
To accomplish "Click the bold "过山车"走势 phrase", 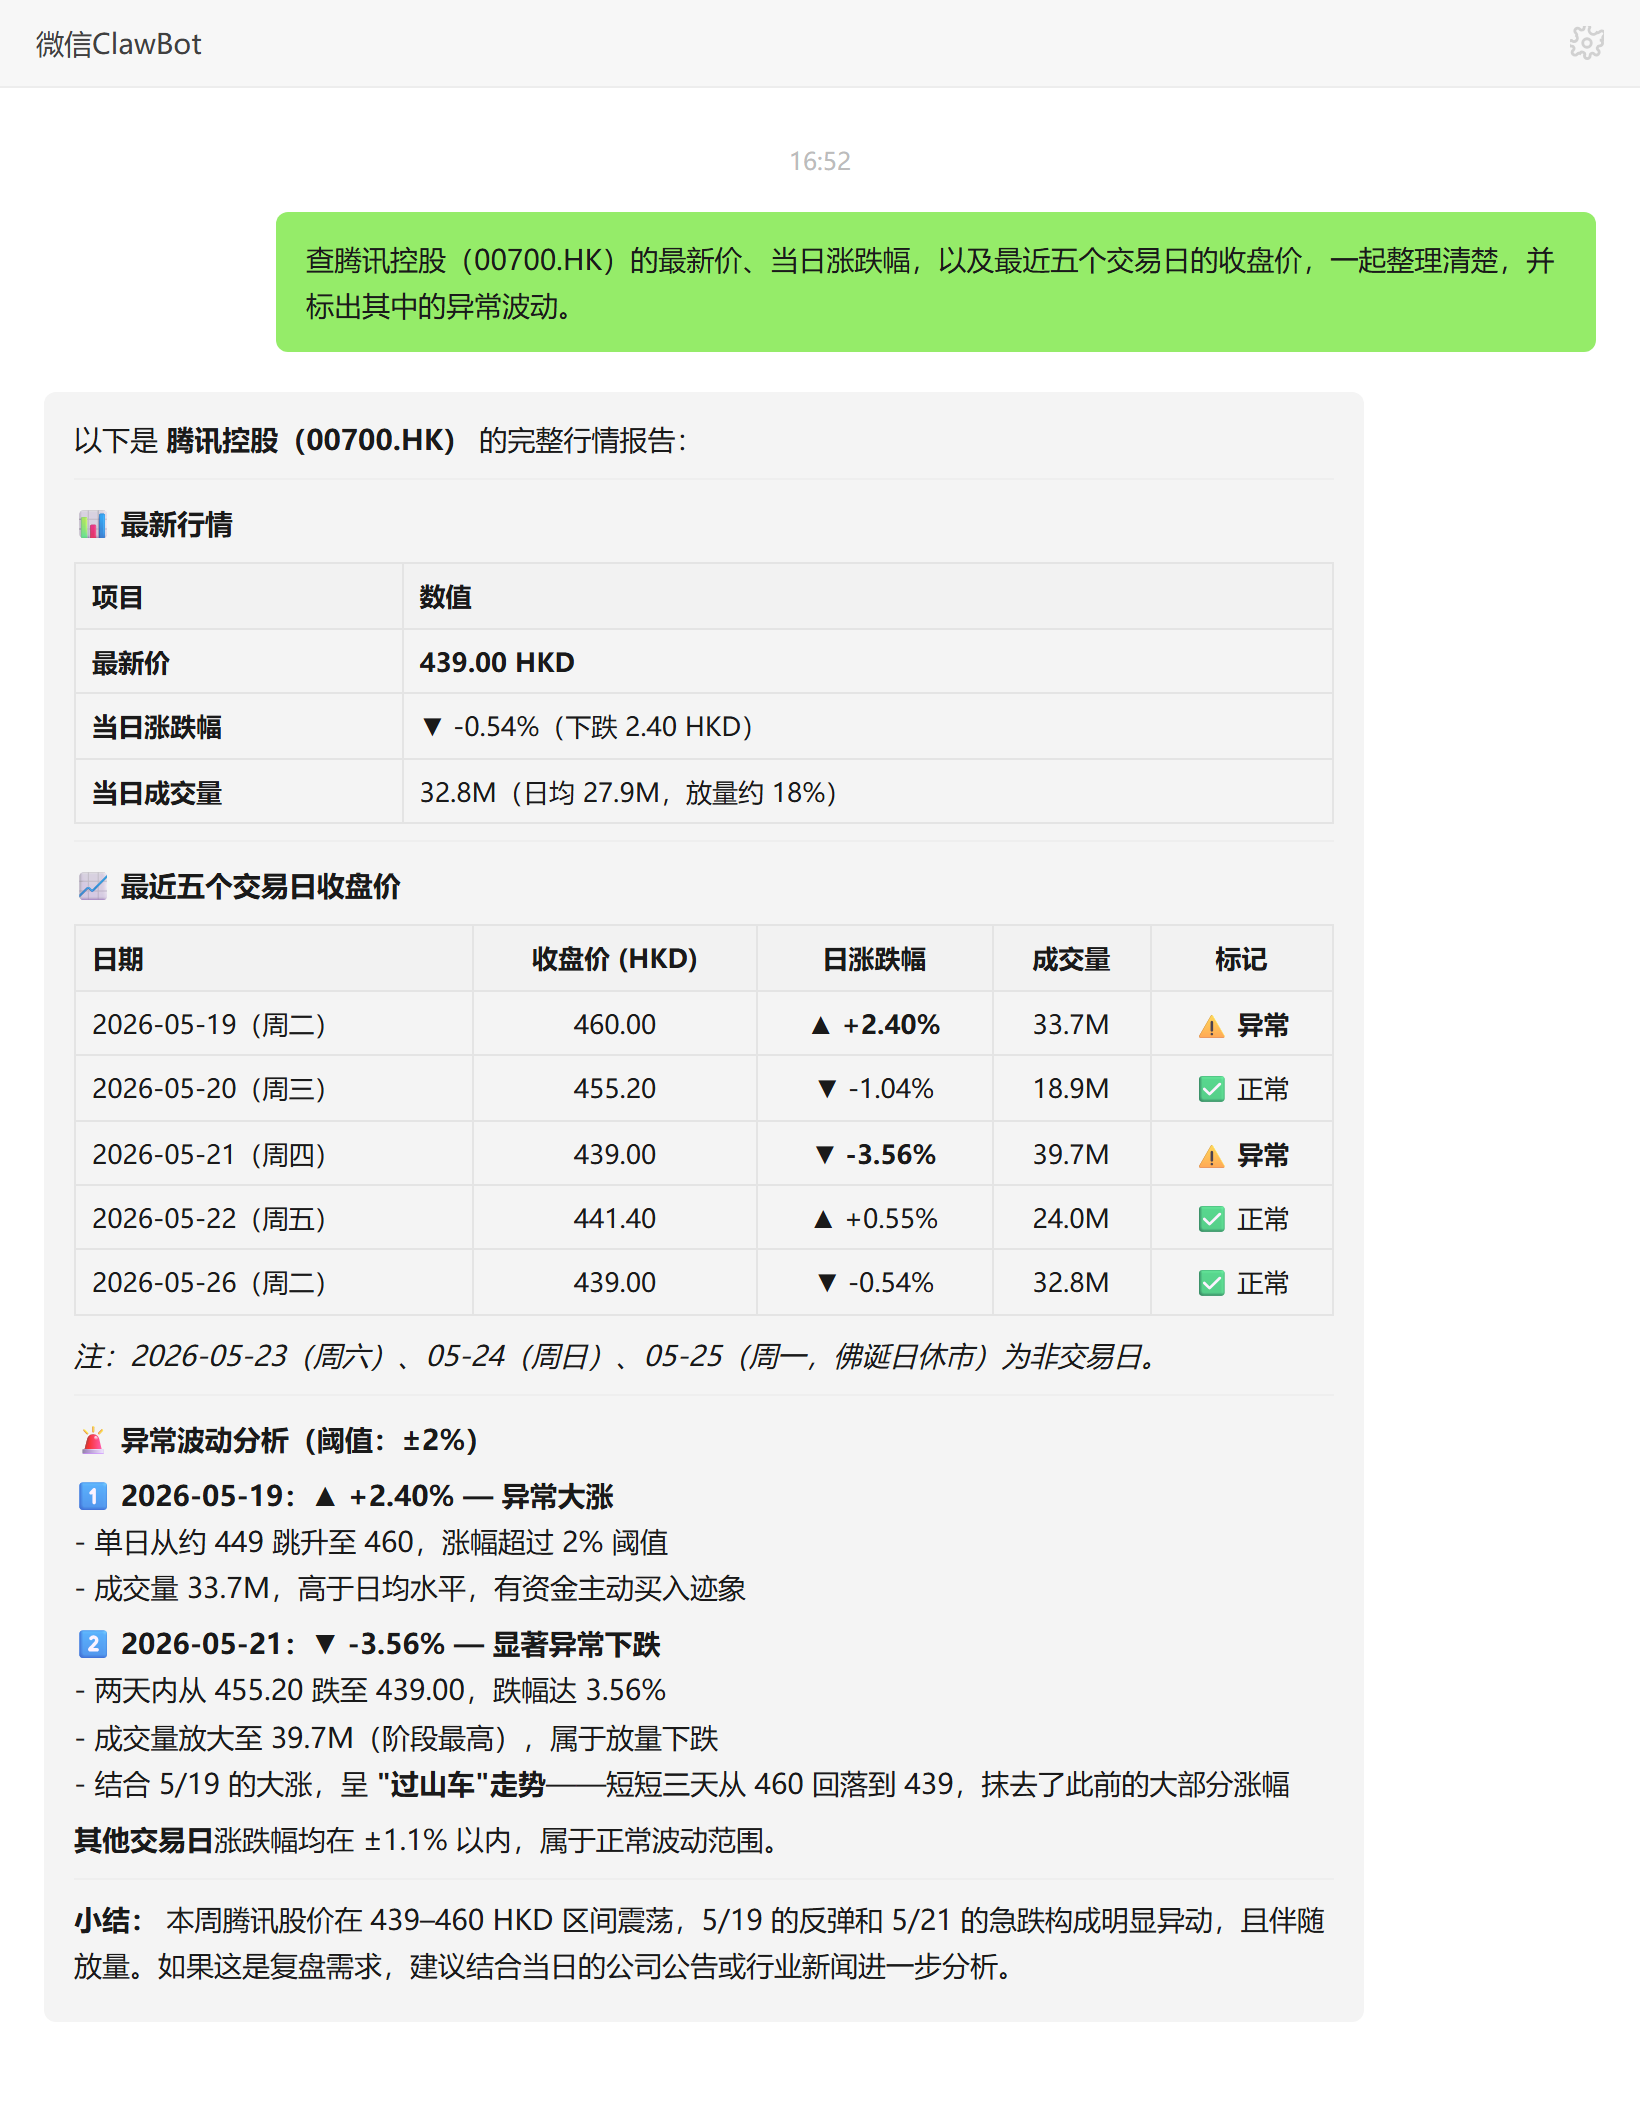I will point(461,1785).
